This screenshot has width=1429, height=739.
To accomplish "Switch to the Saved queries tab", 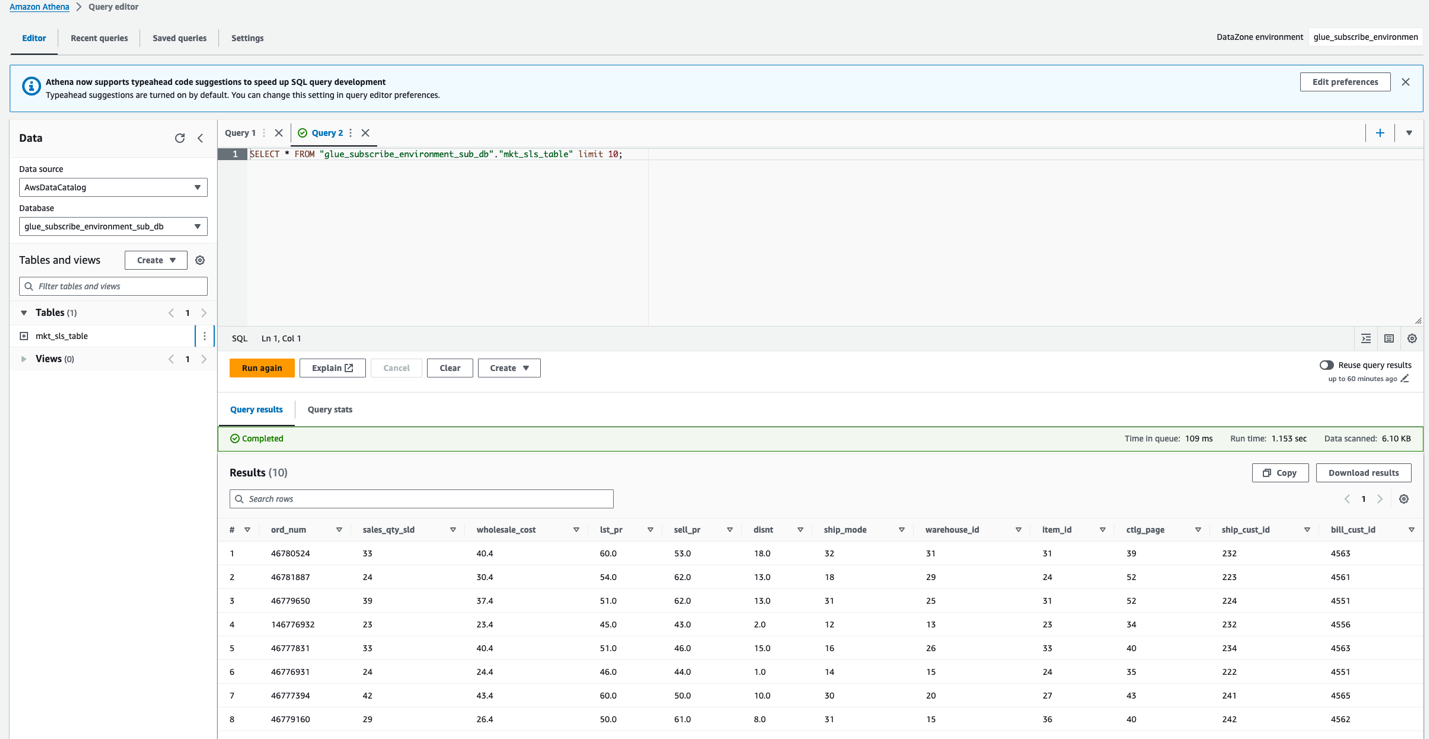I will coord(179,38).
